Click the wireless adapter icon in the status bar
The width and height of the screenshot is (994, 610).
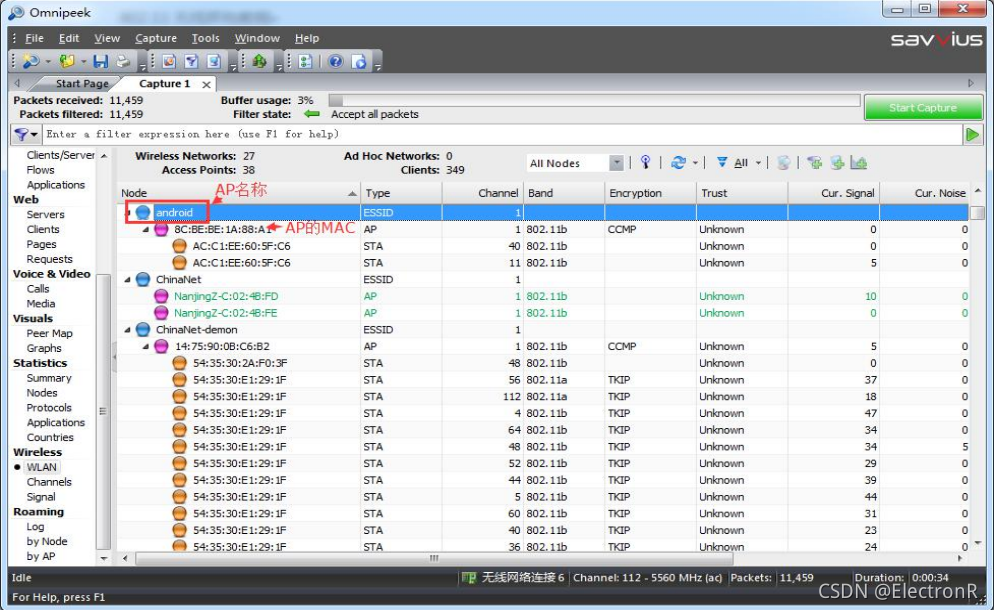(x=468, y=578)
